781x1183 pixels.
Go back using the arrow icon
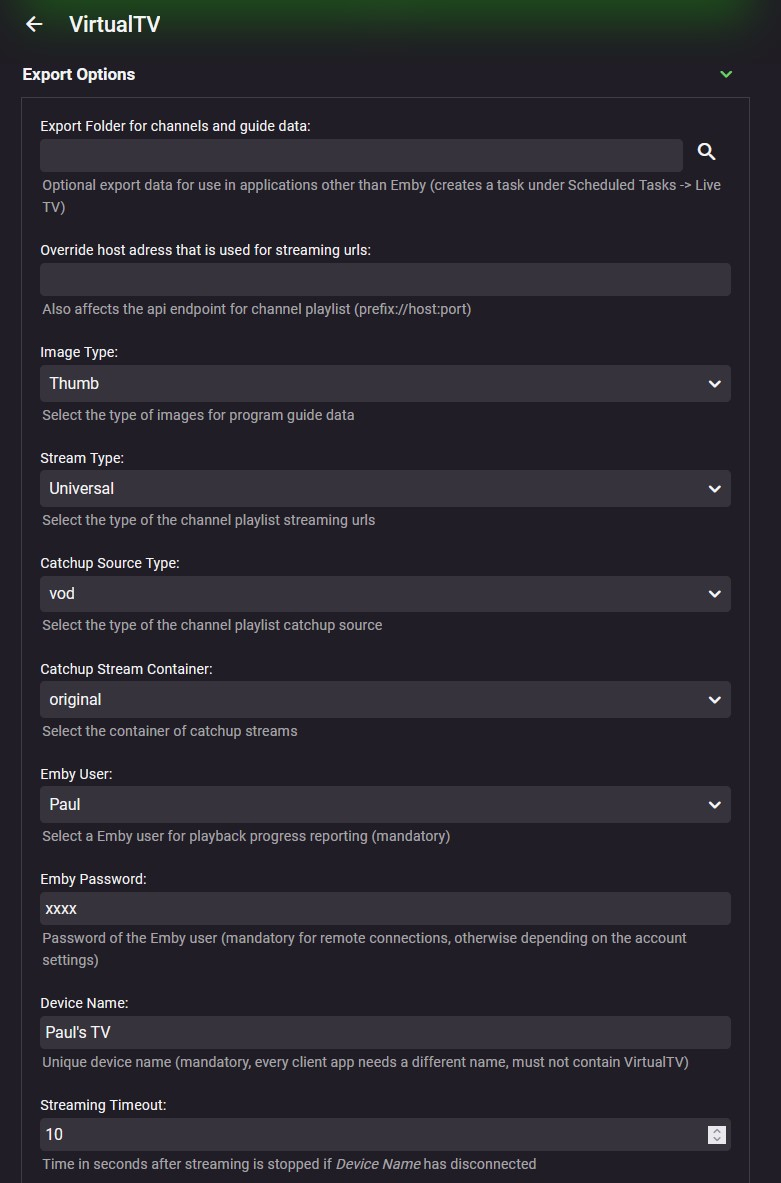34,24
